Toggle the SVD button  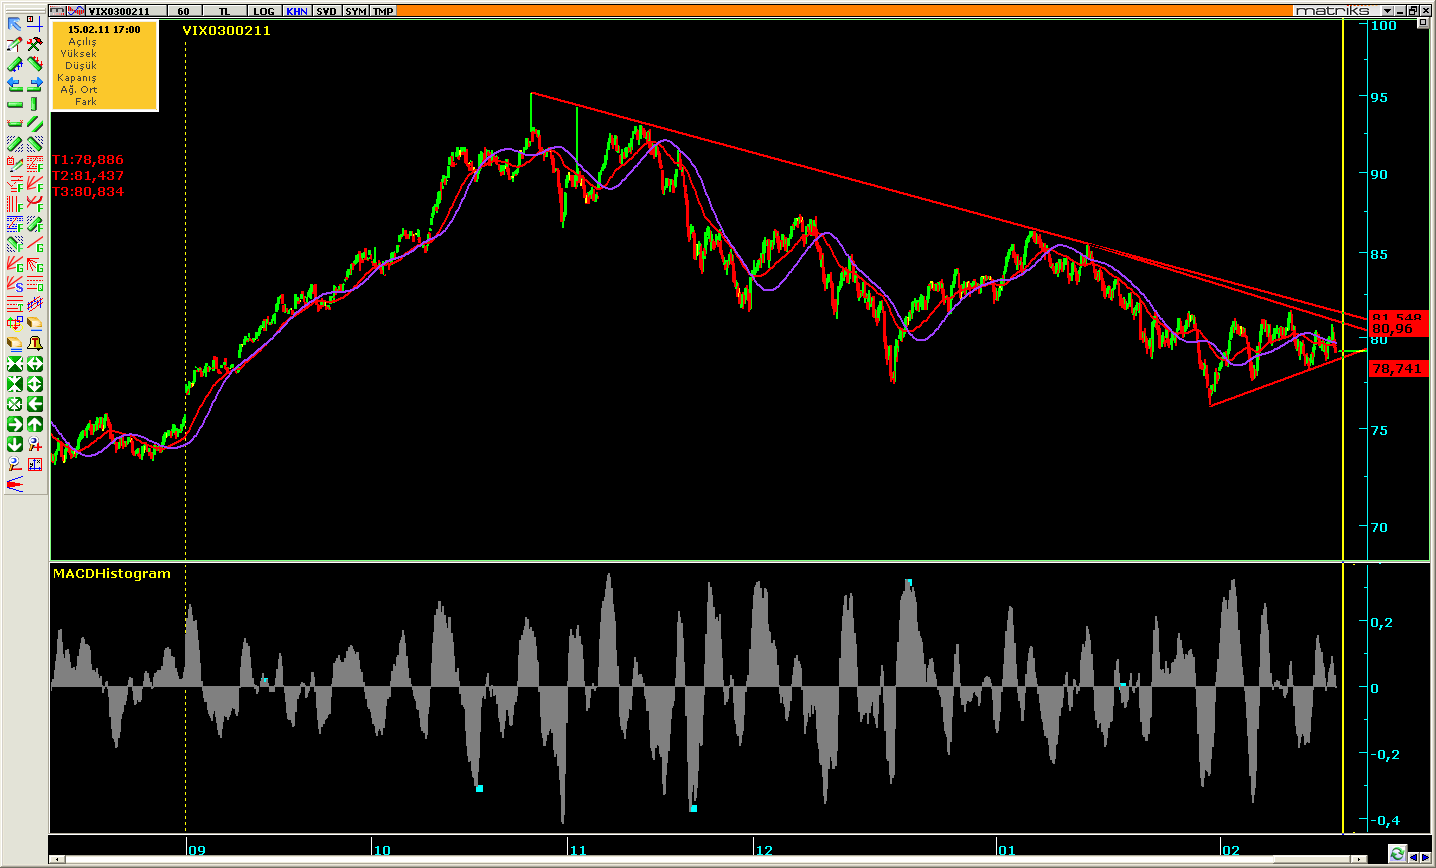tap(326, 11)
